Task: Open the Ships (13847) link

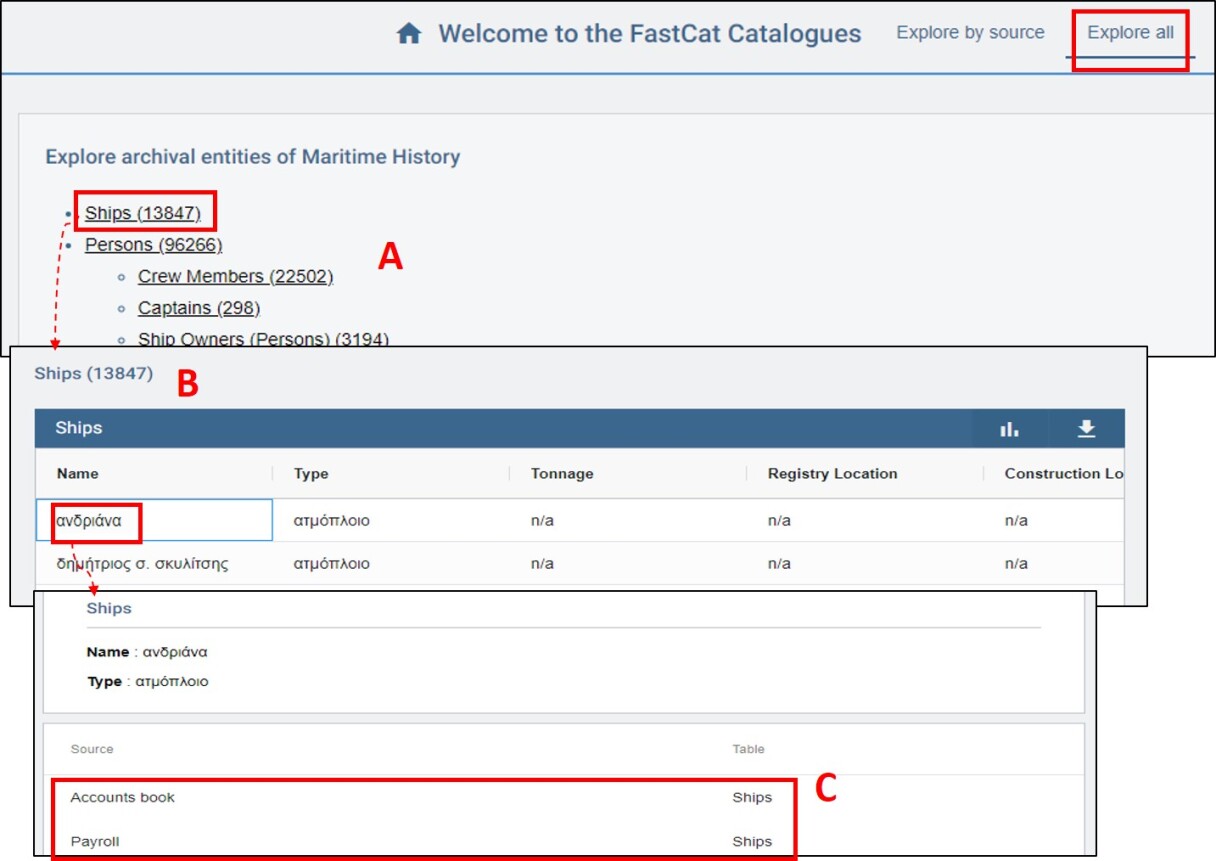Action: tap(143, 213)
